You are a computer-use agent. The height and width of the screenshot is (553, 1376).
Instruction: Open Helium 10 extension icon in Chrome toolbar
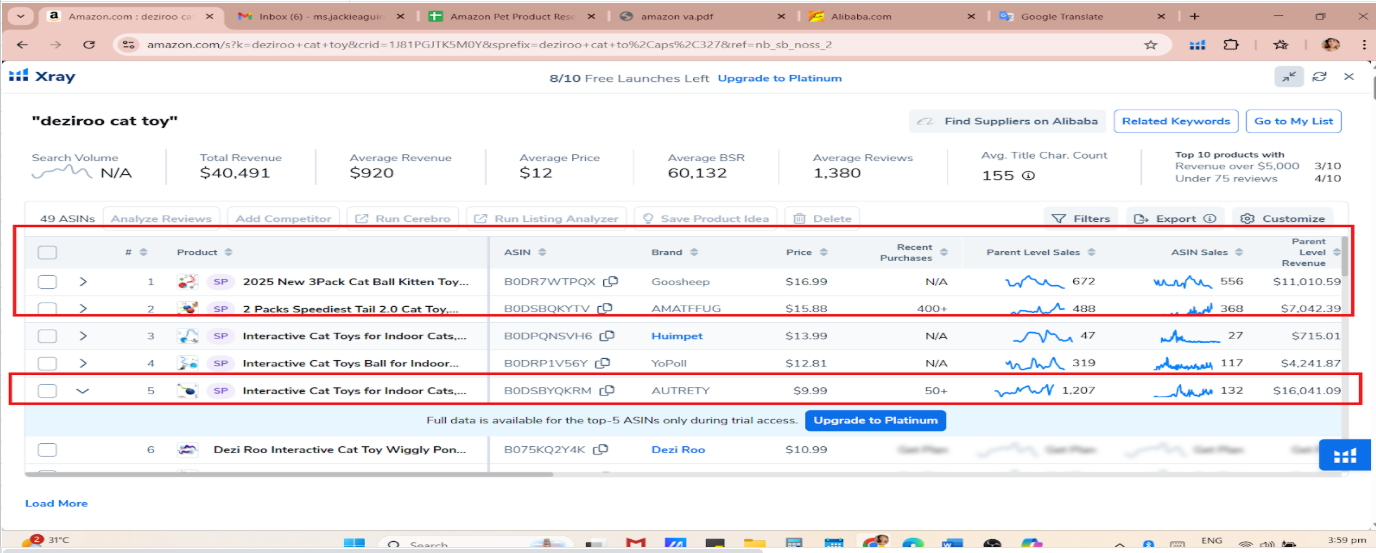tap(1198, 45)
